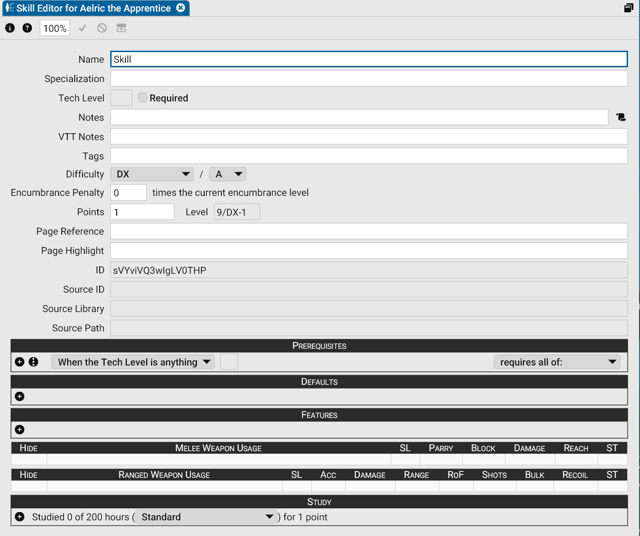Add a prerequisite with the plus icon
The image size is (640, 536).
[x=19, y=362]
